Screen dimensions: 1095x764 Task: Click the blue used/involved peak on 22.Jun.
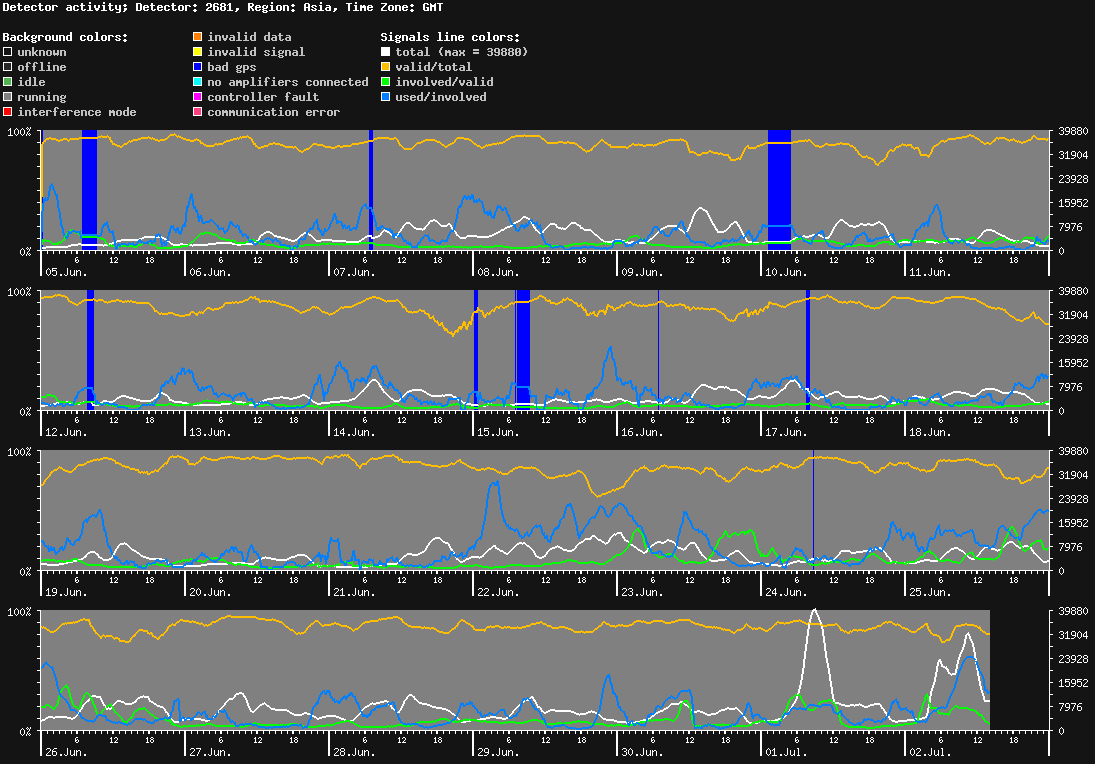[495, 483]
